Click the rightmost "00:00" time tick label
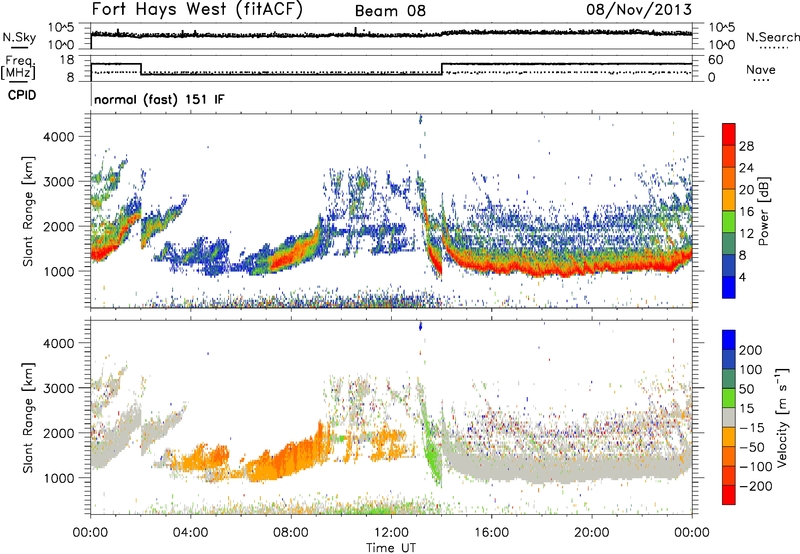This screenshot has width=800, height=554. (692, 533)
